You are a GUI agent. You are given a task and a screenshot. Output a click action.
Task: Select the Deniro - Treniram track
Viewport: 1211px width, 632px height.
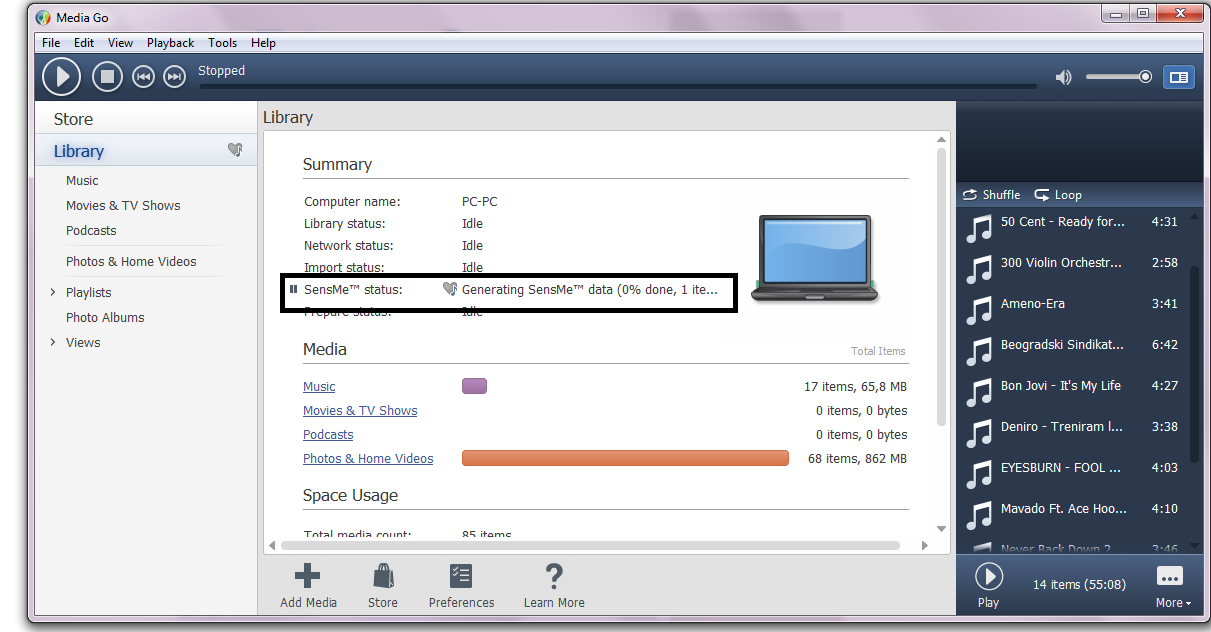(1072, 434)
